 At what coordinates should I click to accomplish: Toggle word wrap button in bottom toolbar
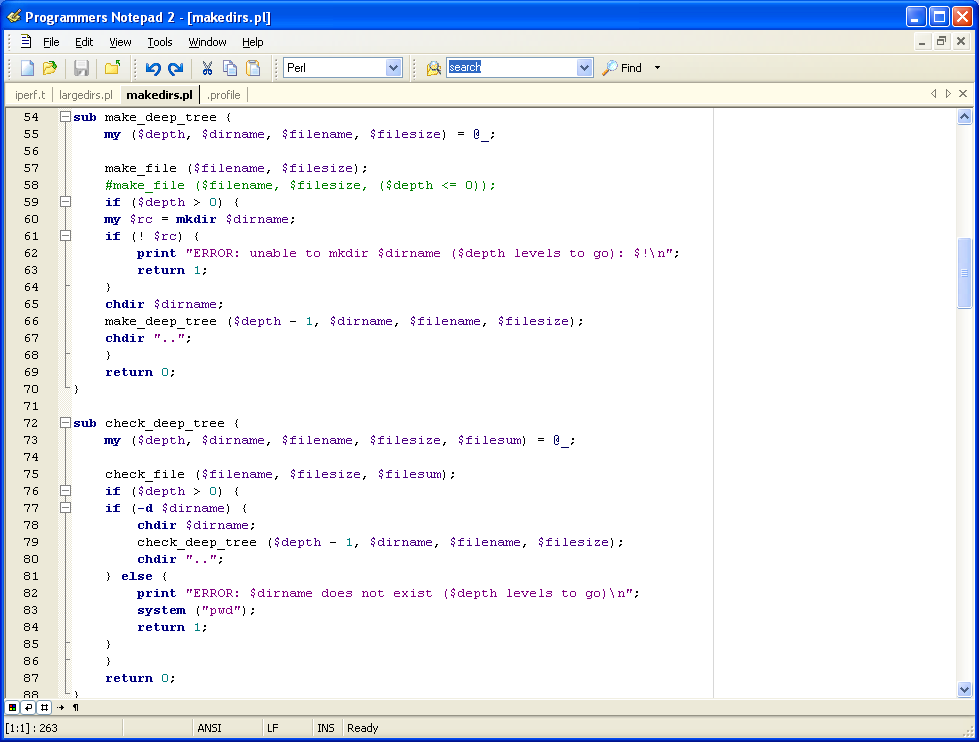tap(28, 708)
